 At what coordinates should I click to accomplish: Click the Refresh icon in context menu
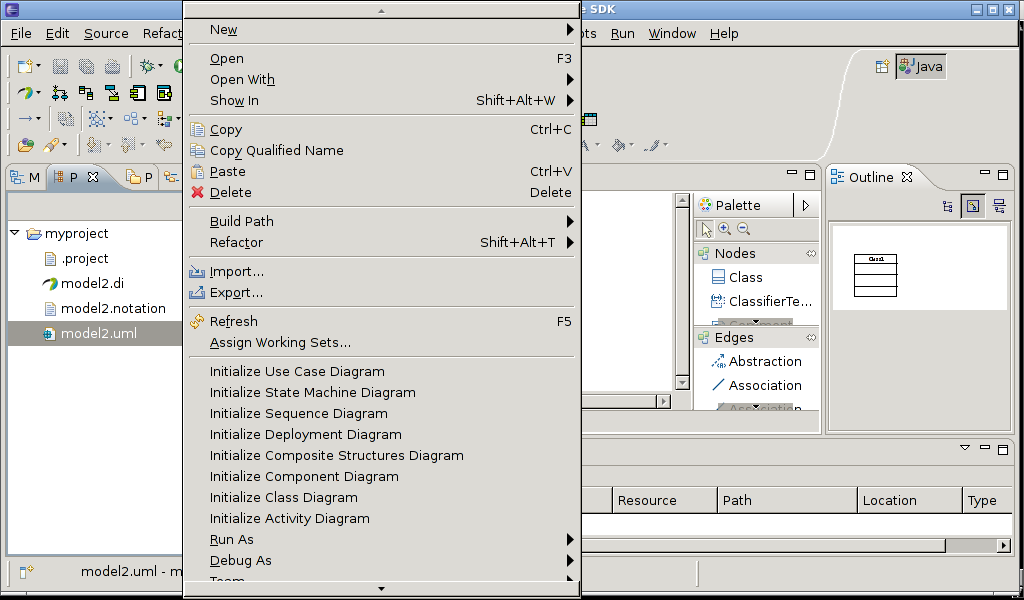coord(197,321)
